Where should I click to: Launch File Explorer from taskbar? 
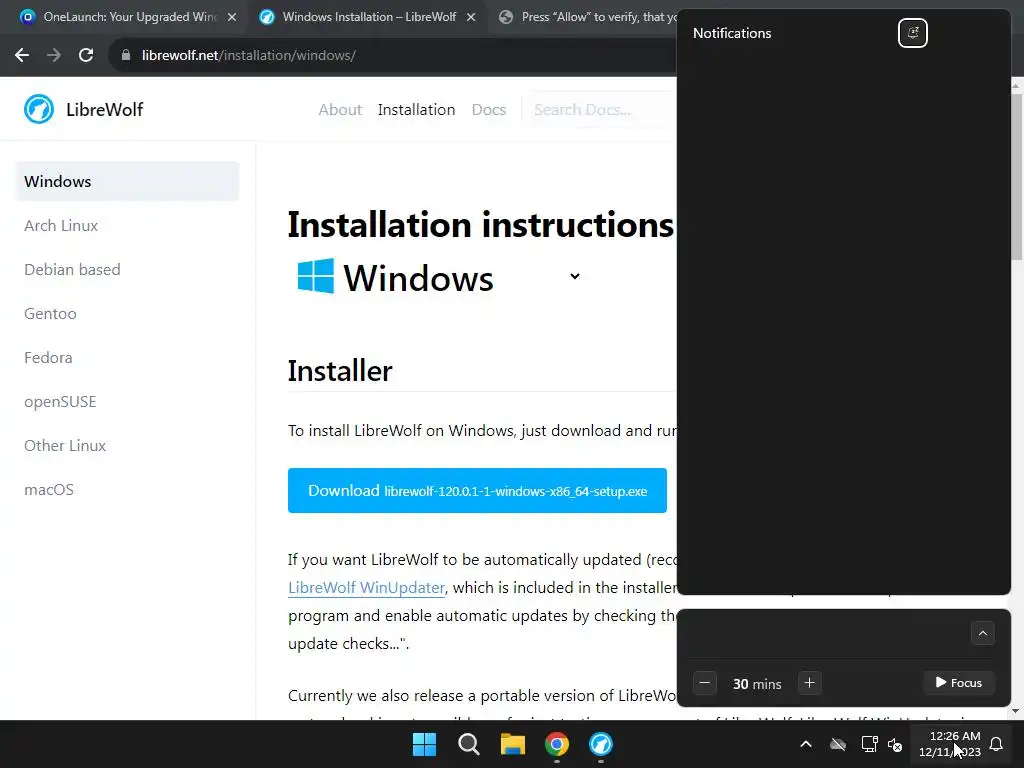coord(513,744)
